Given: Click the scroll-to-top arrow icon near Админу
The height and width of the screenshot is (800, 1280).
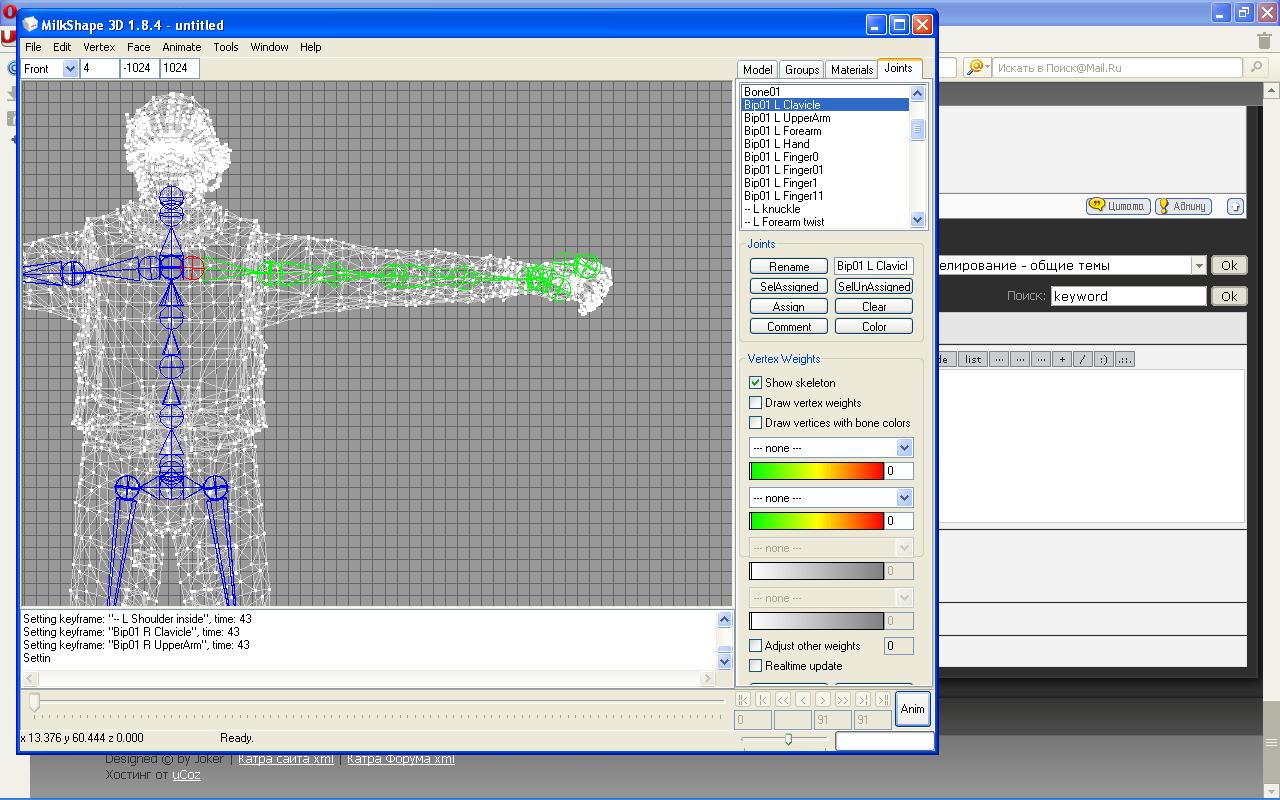Looking at the screenshot, I should tap(1235, 207).
